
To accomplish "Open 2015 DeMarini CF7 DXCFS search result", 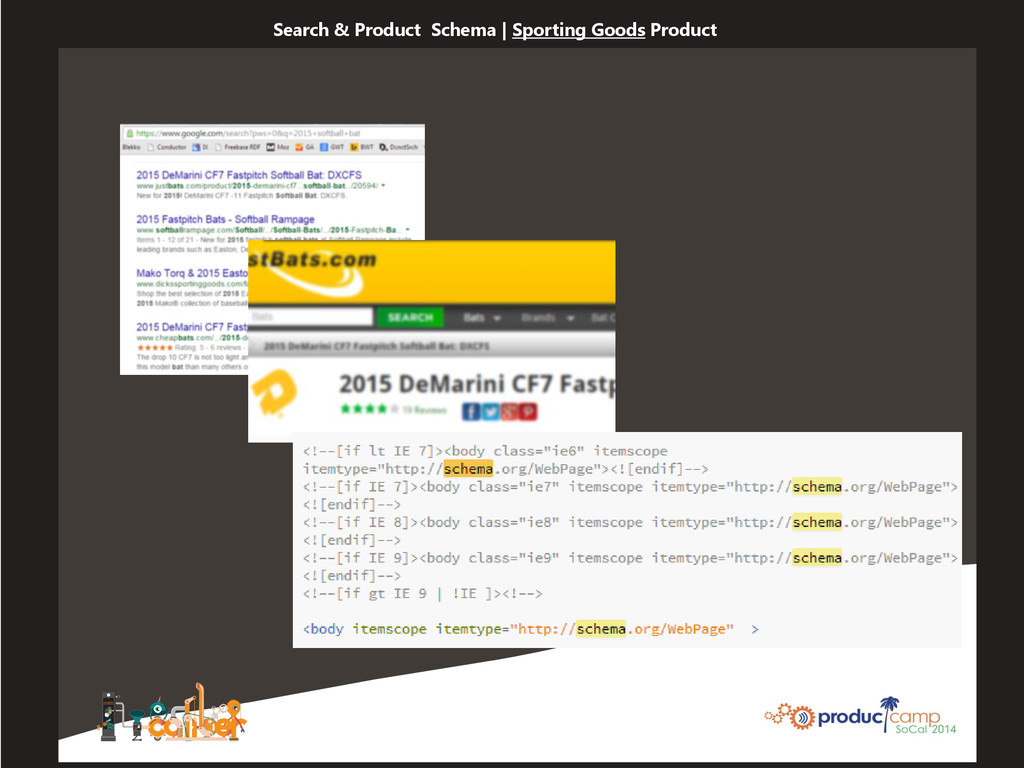I will [x=249, y=175].
